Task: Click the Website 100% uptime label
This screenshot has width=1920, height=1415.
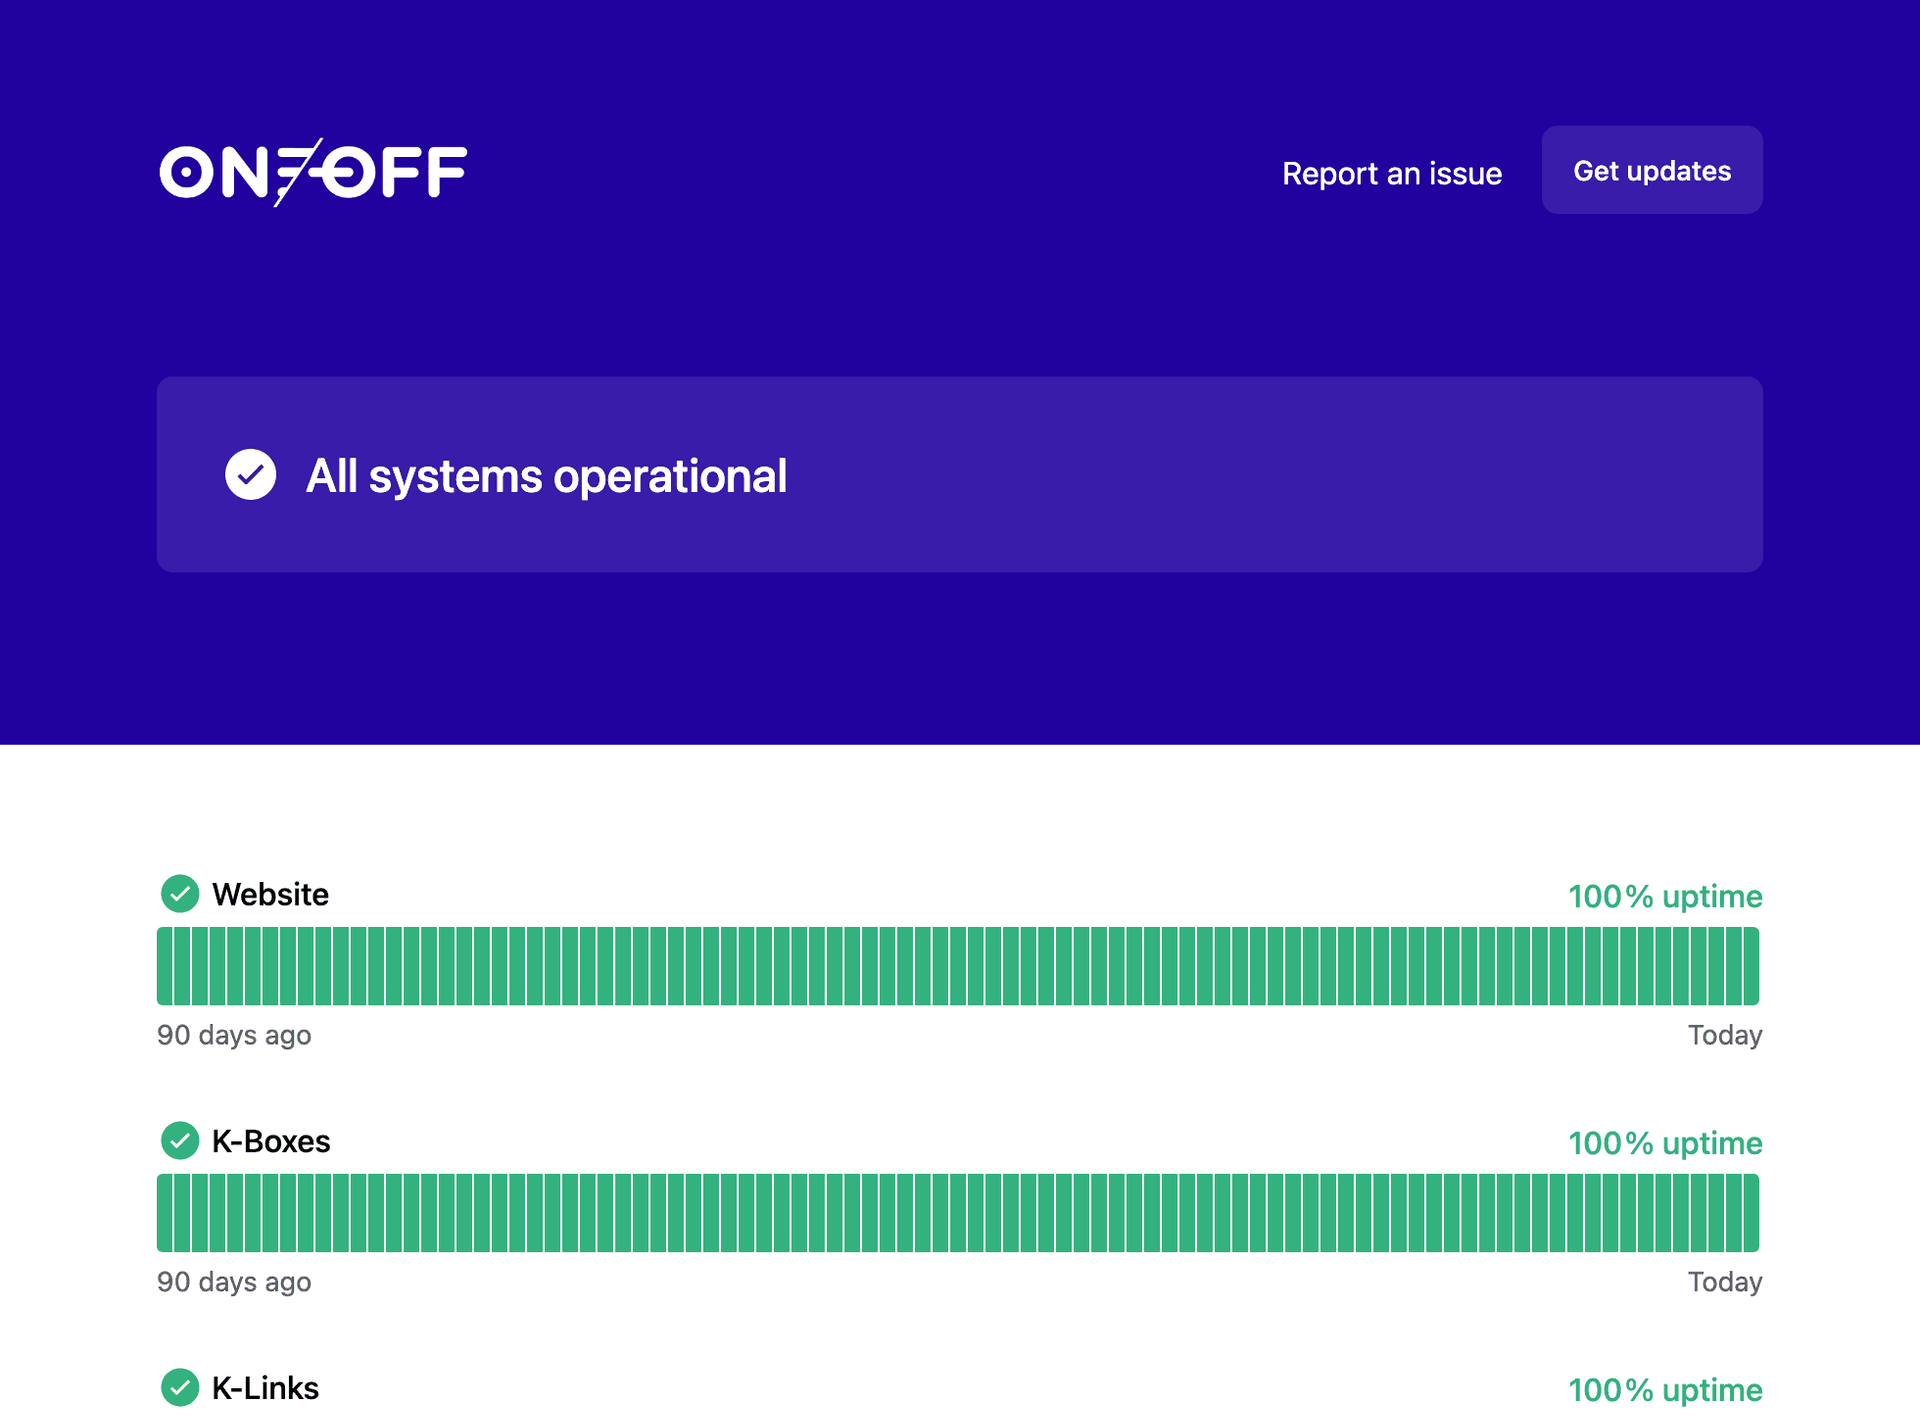Action: pyautogui.click(x=1664, y=896)
